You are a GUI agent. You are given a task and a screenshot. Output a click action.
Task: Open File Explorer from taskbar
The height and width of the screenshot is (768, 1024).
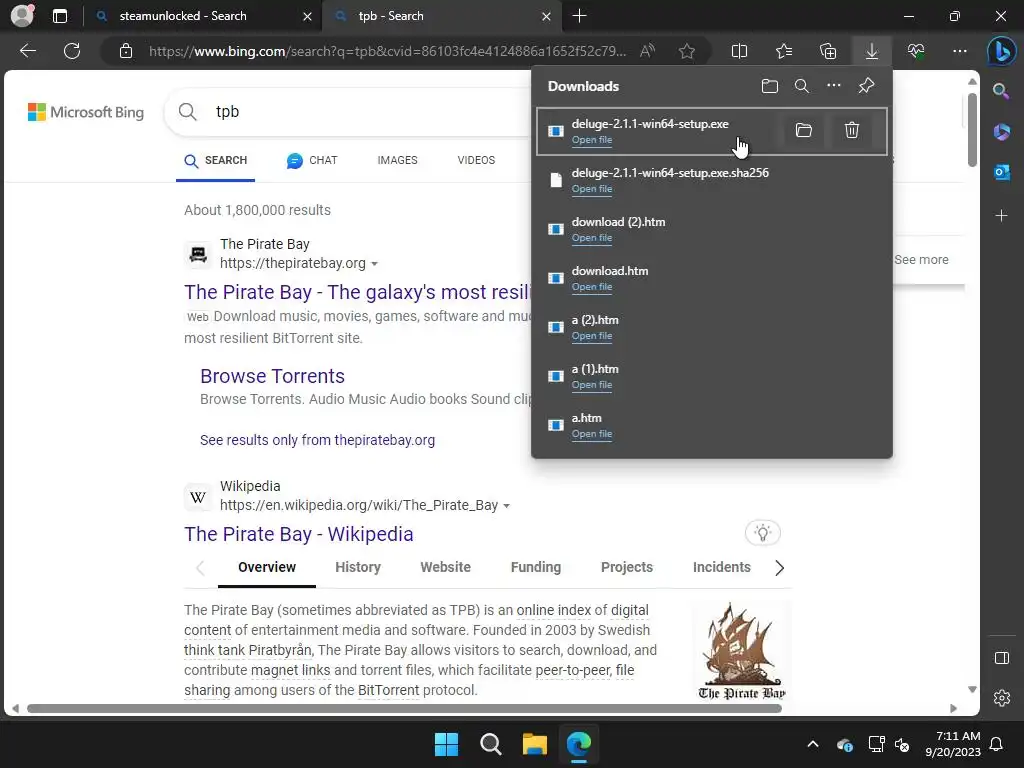[535, 744]
